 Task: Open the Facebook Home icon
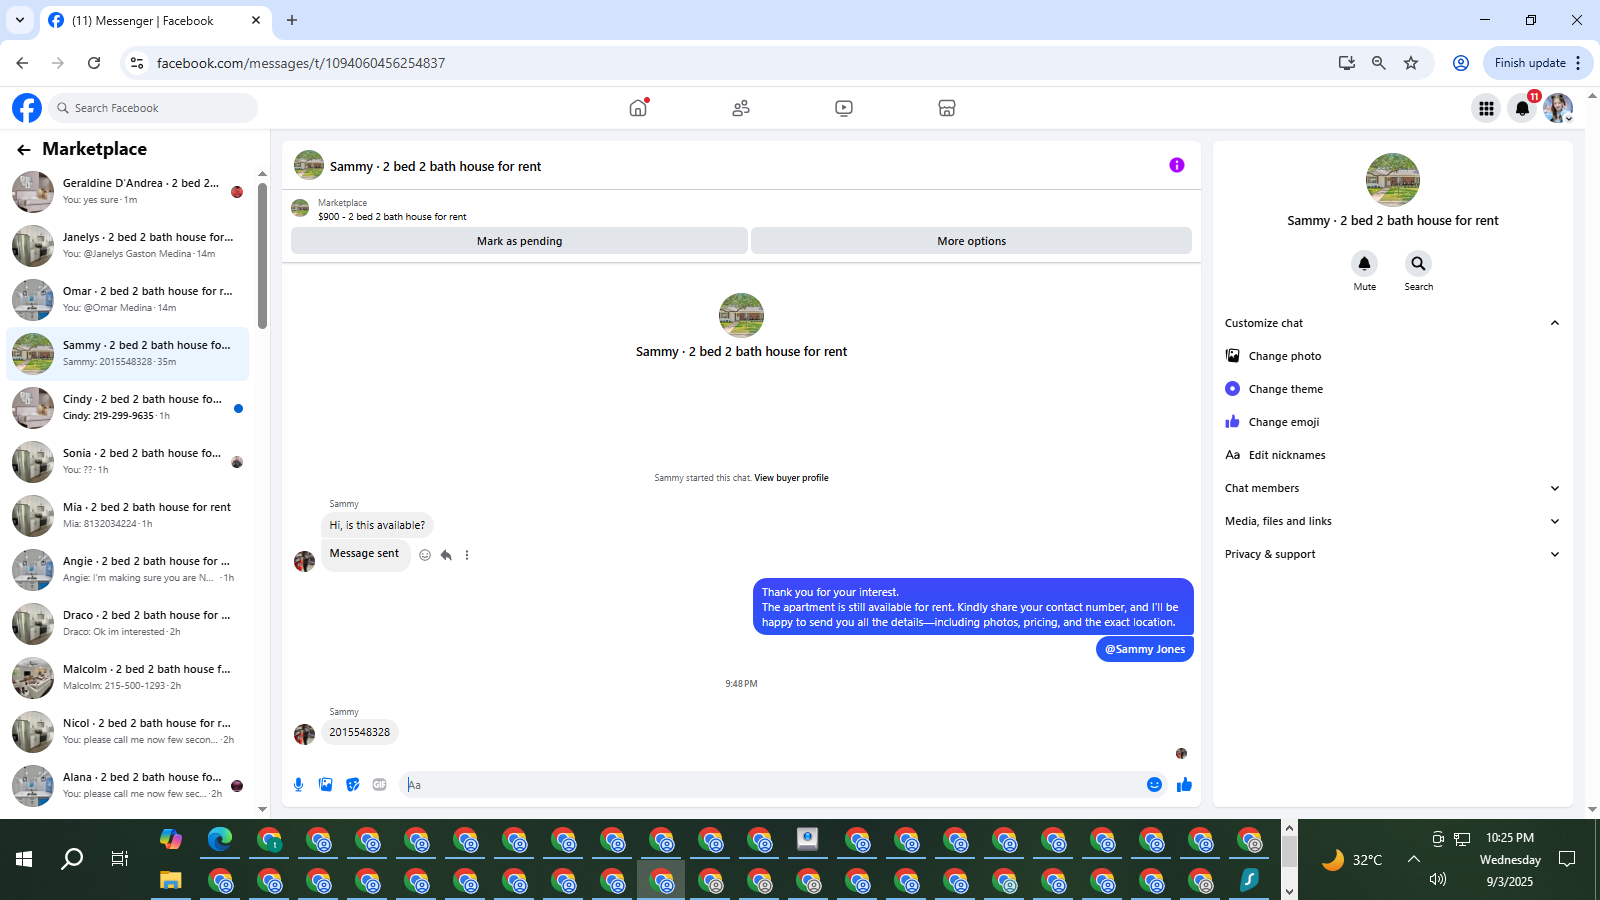tap(638, 108)
